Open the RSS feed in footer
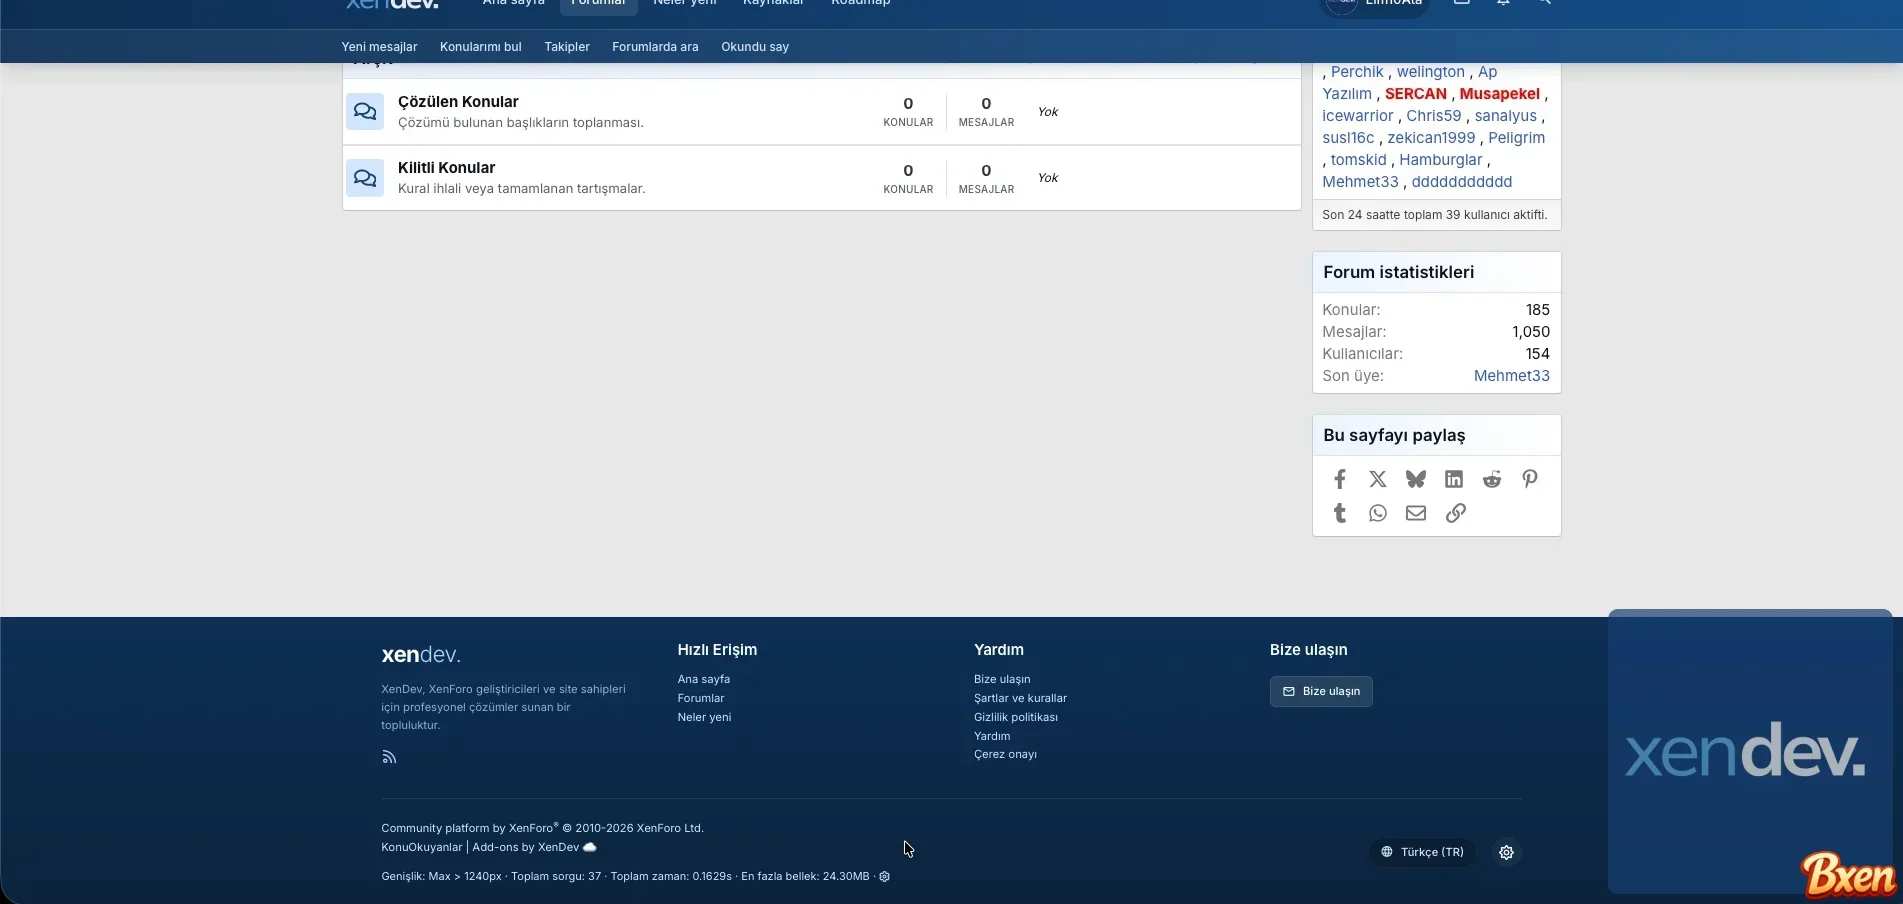 click(x=389, y=757)
